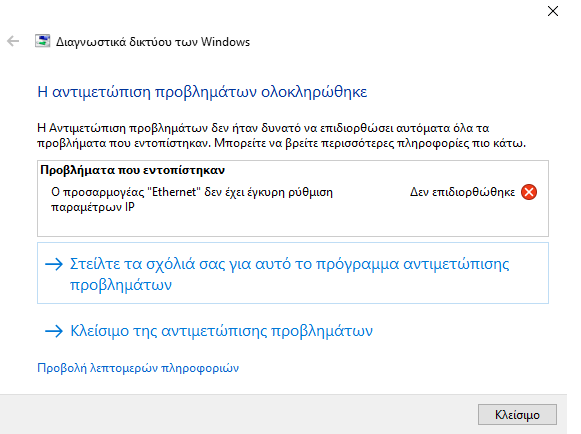The image size is (581, 434).
Task: Click the arrow icon beside 'Στείλτε τα σχόλιά σας'
Action: coord(54,264)
